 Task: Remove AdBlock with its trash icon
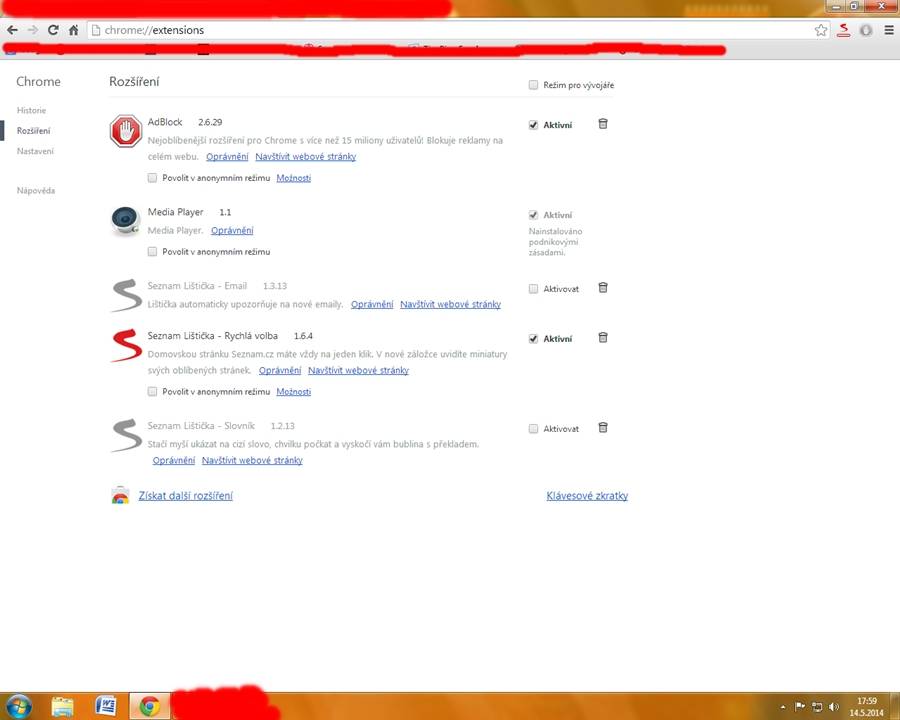603,123
